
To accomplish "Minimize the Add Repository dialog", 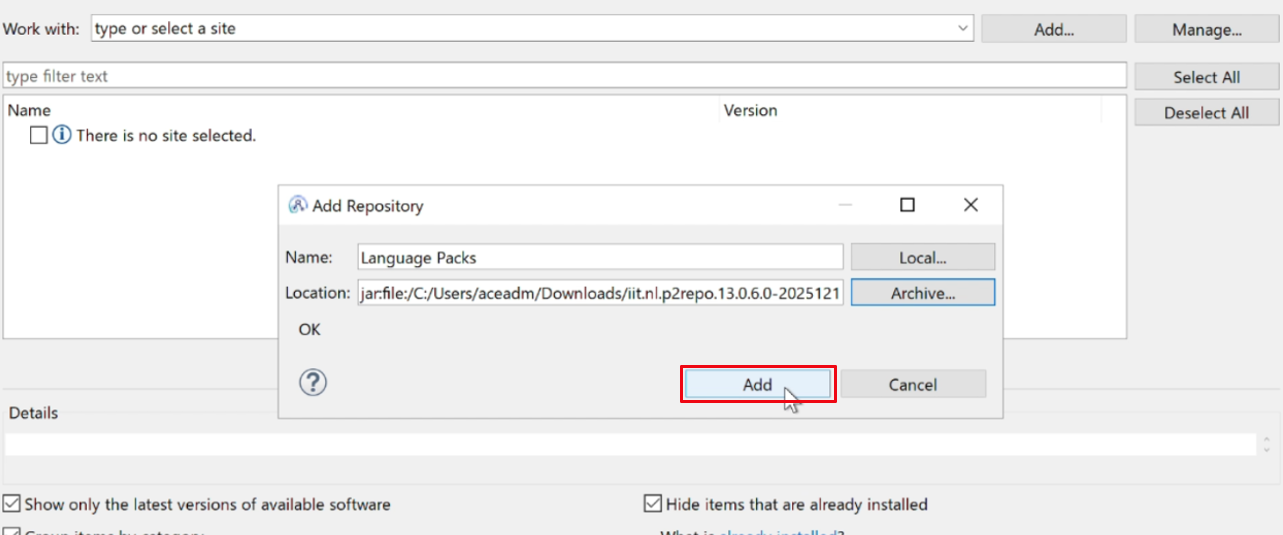I will pos(846,205).
